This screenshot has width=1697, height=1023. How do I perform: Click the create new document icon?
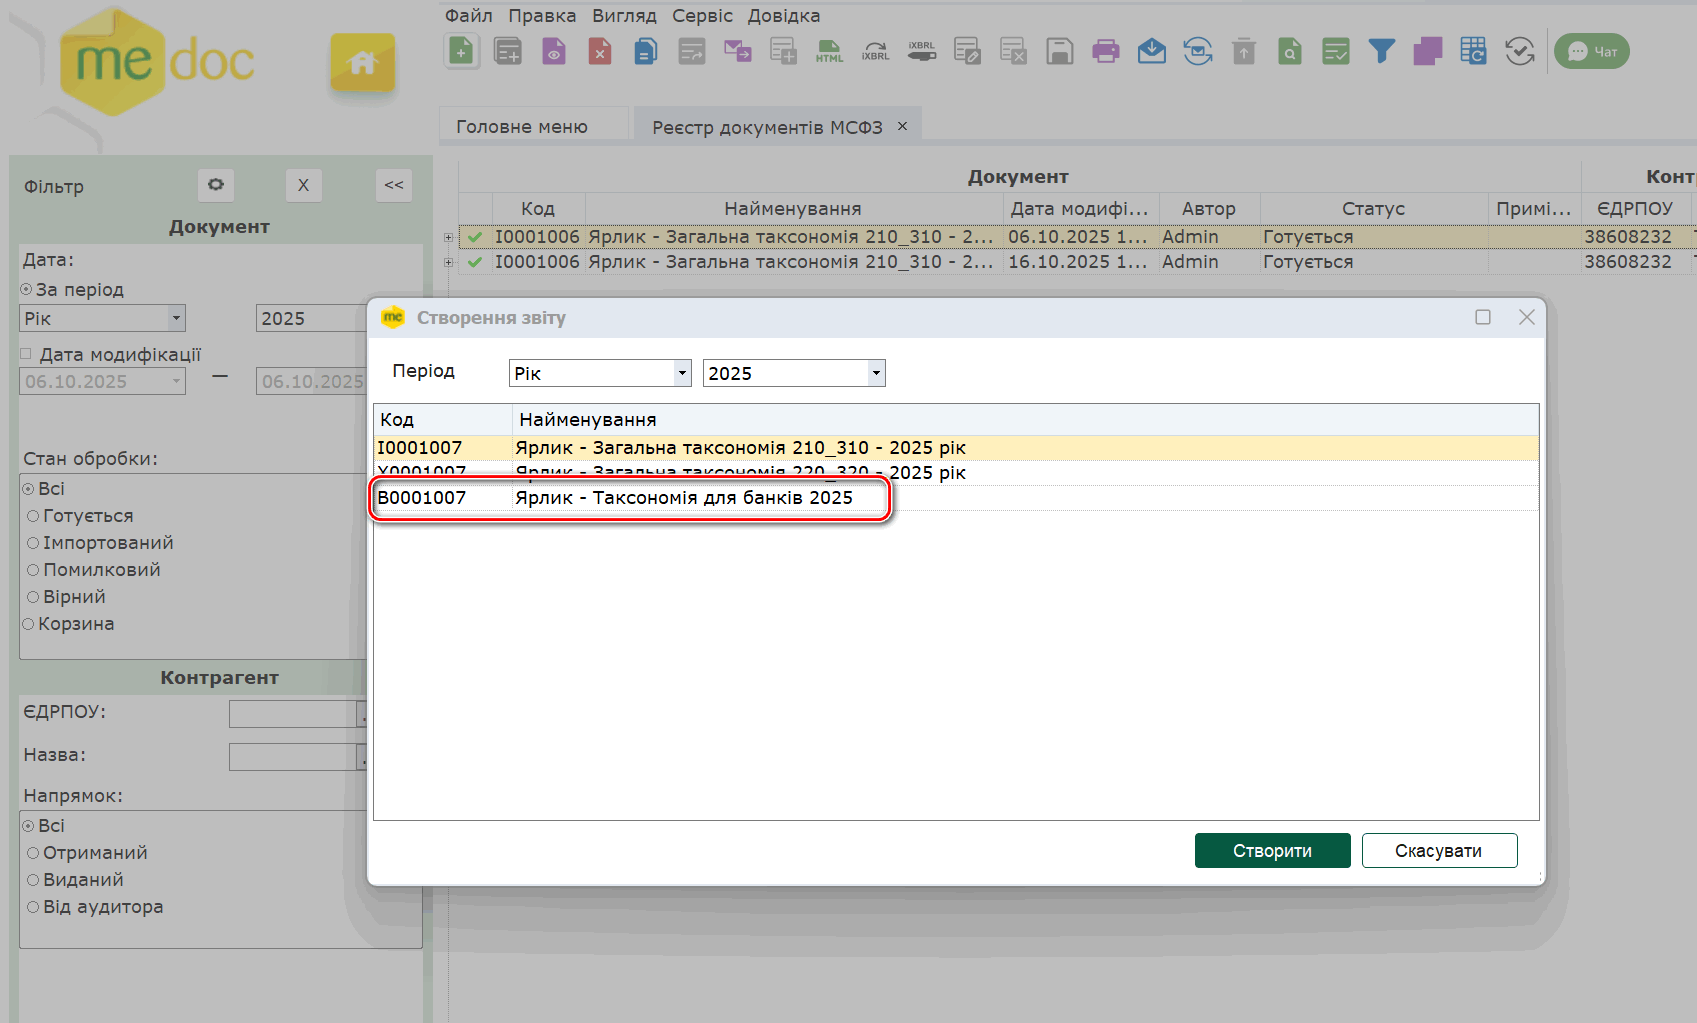tap(461, 51)
